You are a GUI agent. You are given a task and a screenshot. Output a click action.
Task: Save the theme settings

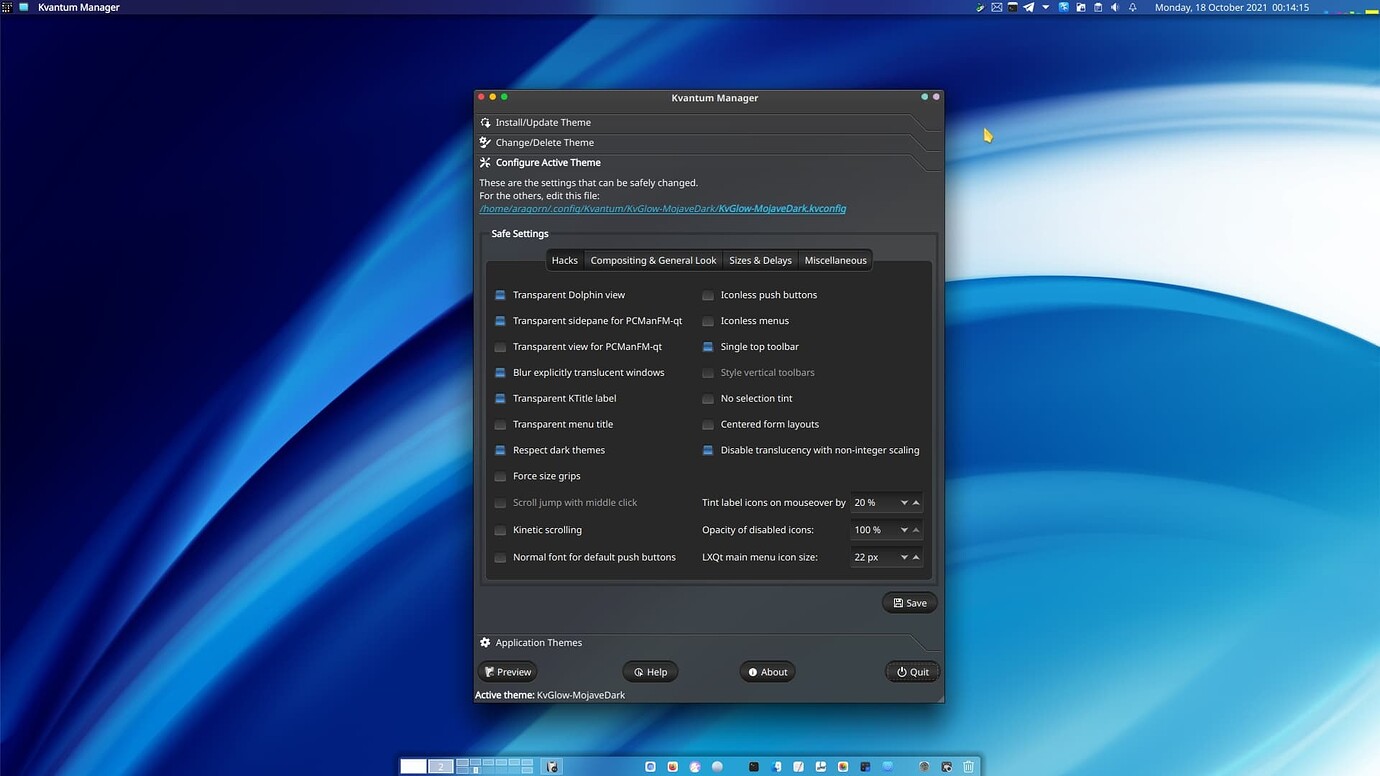point(910,603)
